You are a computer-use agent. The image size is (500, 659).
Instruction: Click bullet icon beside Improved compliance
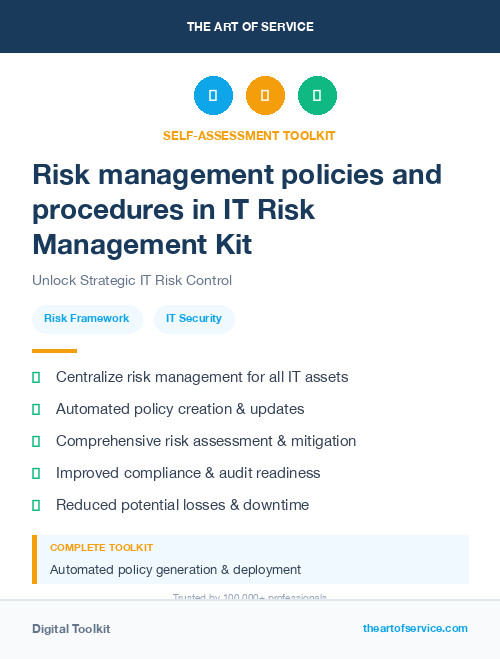click(36, 473)
